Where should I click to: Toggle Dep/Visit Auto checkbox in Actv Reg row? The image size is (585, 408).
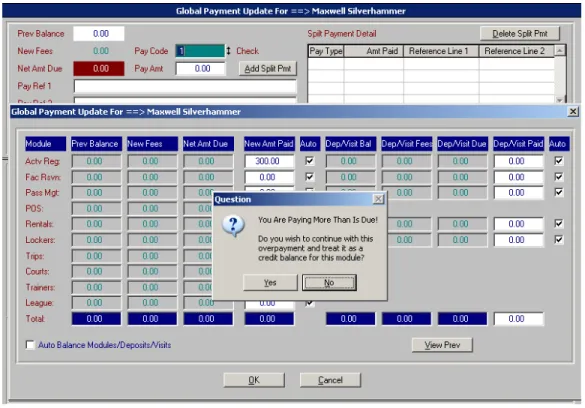[559, 161]
